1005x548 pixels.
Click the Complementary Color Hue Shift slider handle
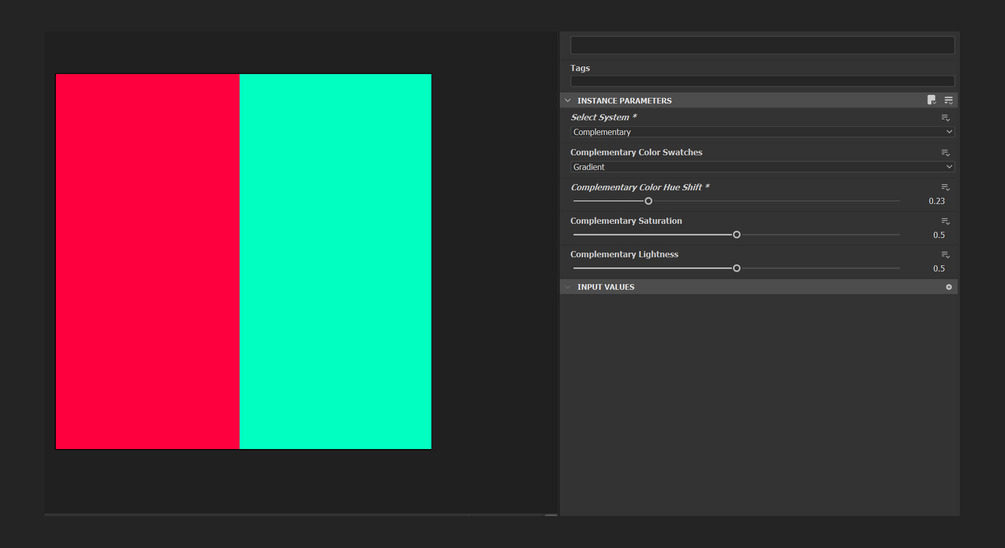click(x=649, y=201)
